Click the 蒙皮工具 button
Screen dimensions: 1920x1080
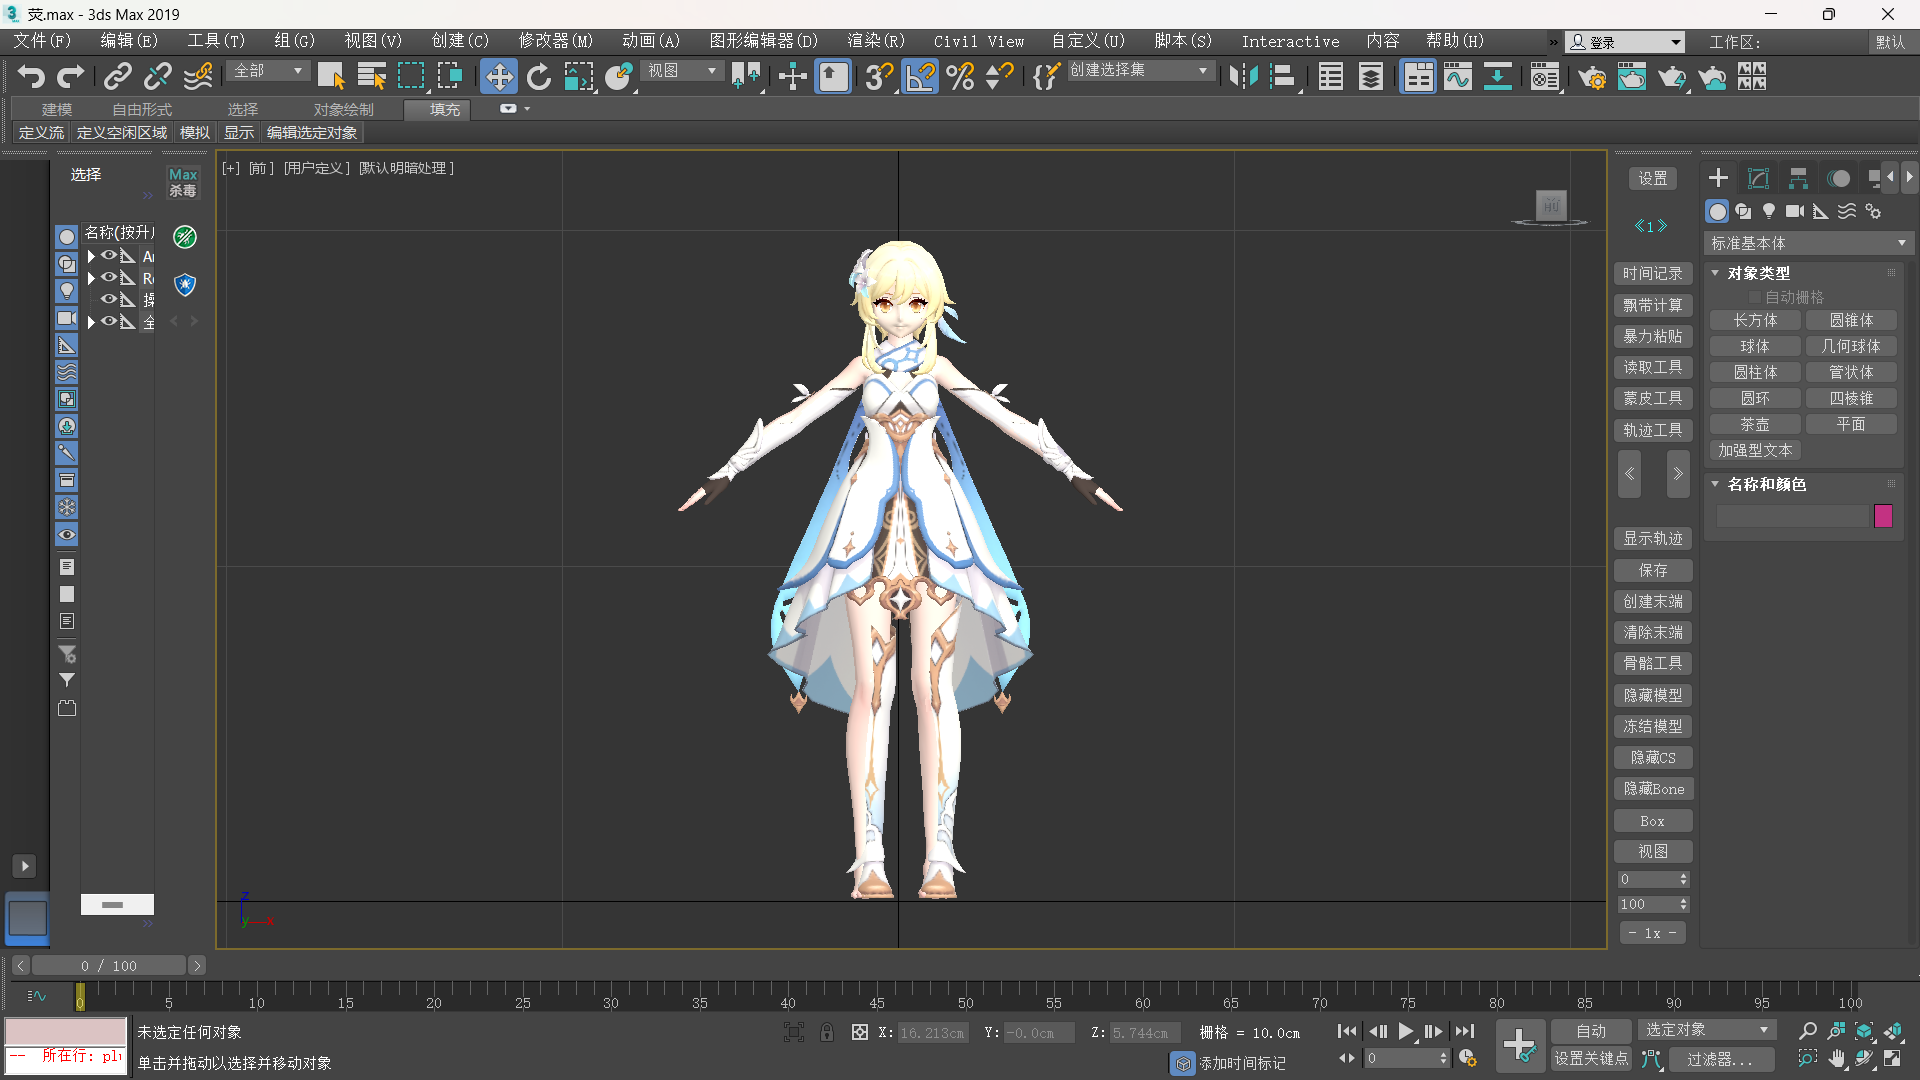click(x=1653, y=398)
